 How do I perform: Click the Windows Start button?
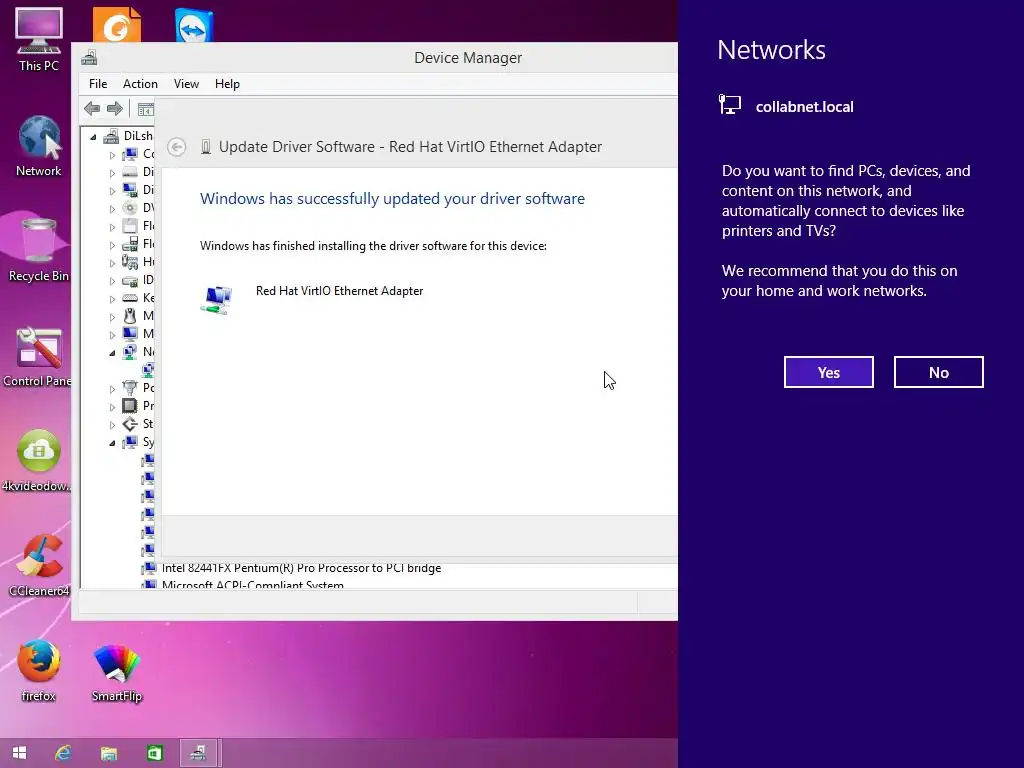point(20,753)
